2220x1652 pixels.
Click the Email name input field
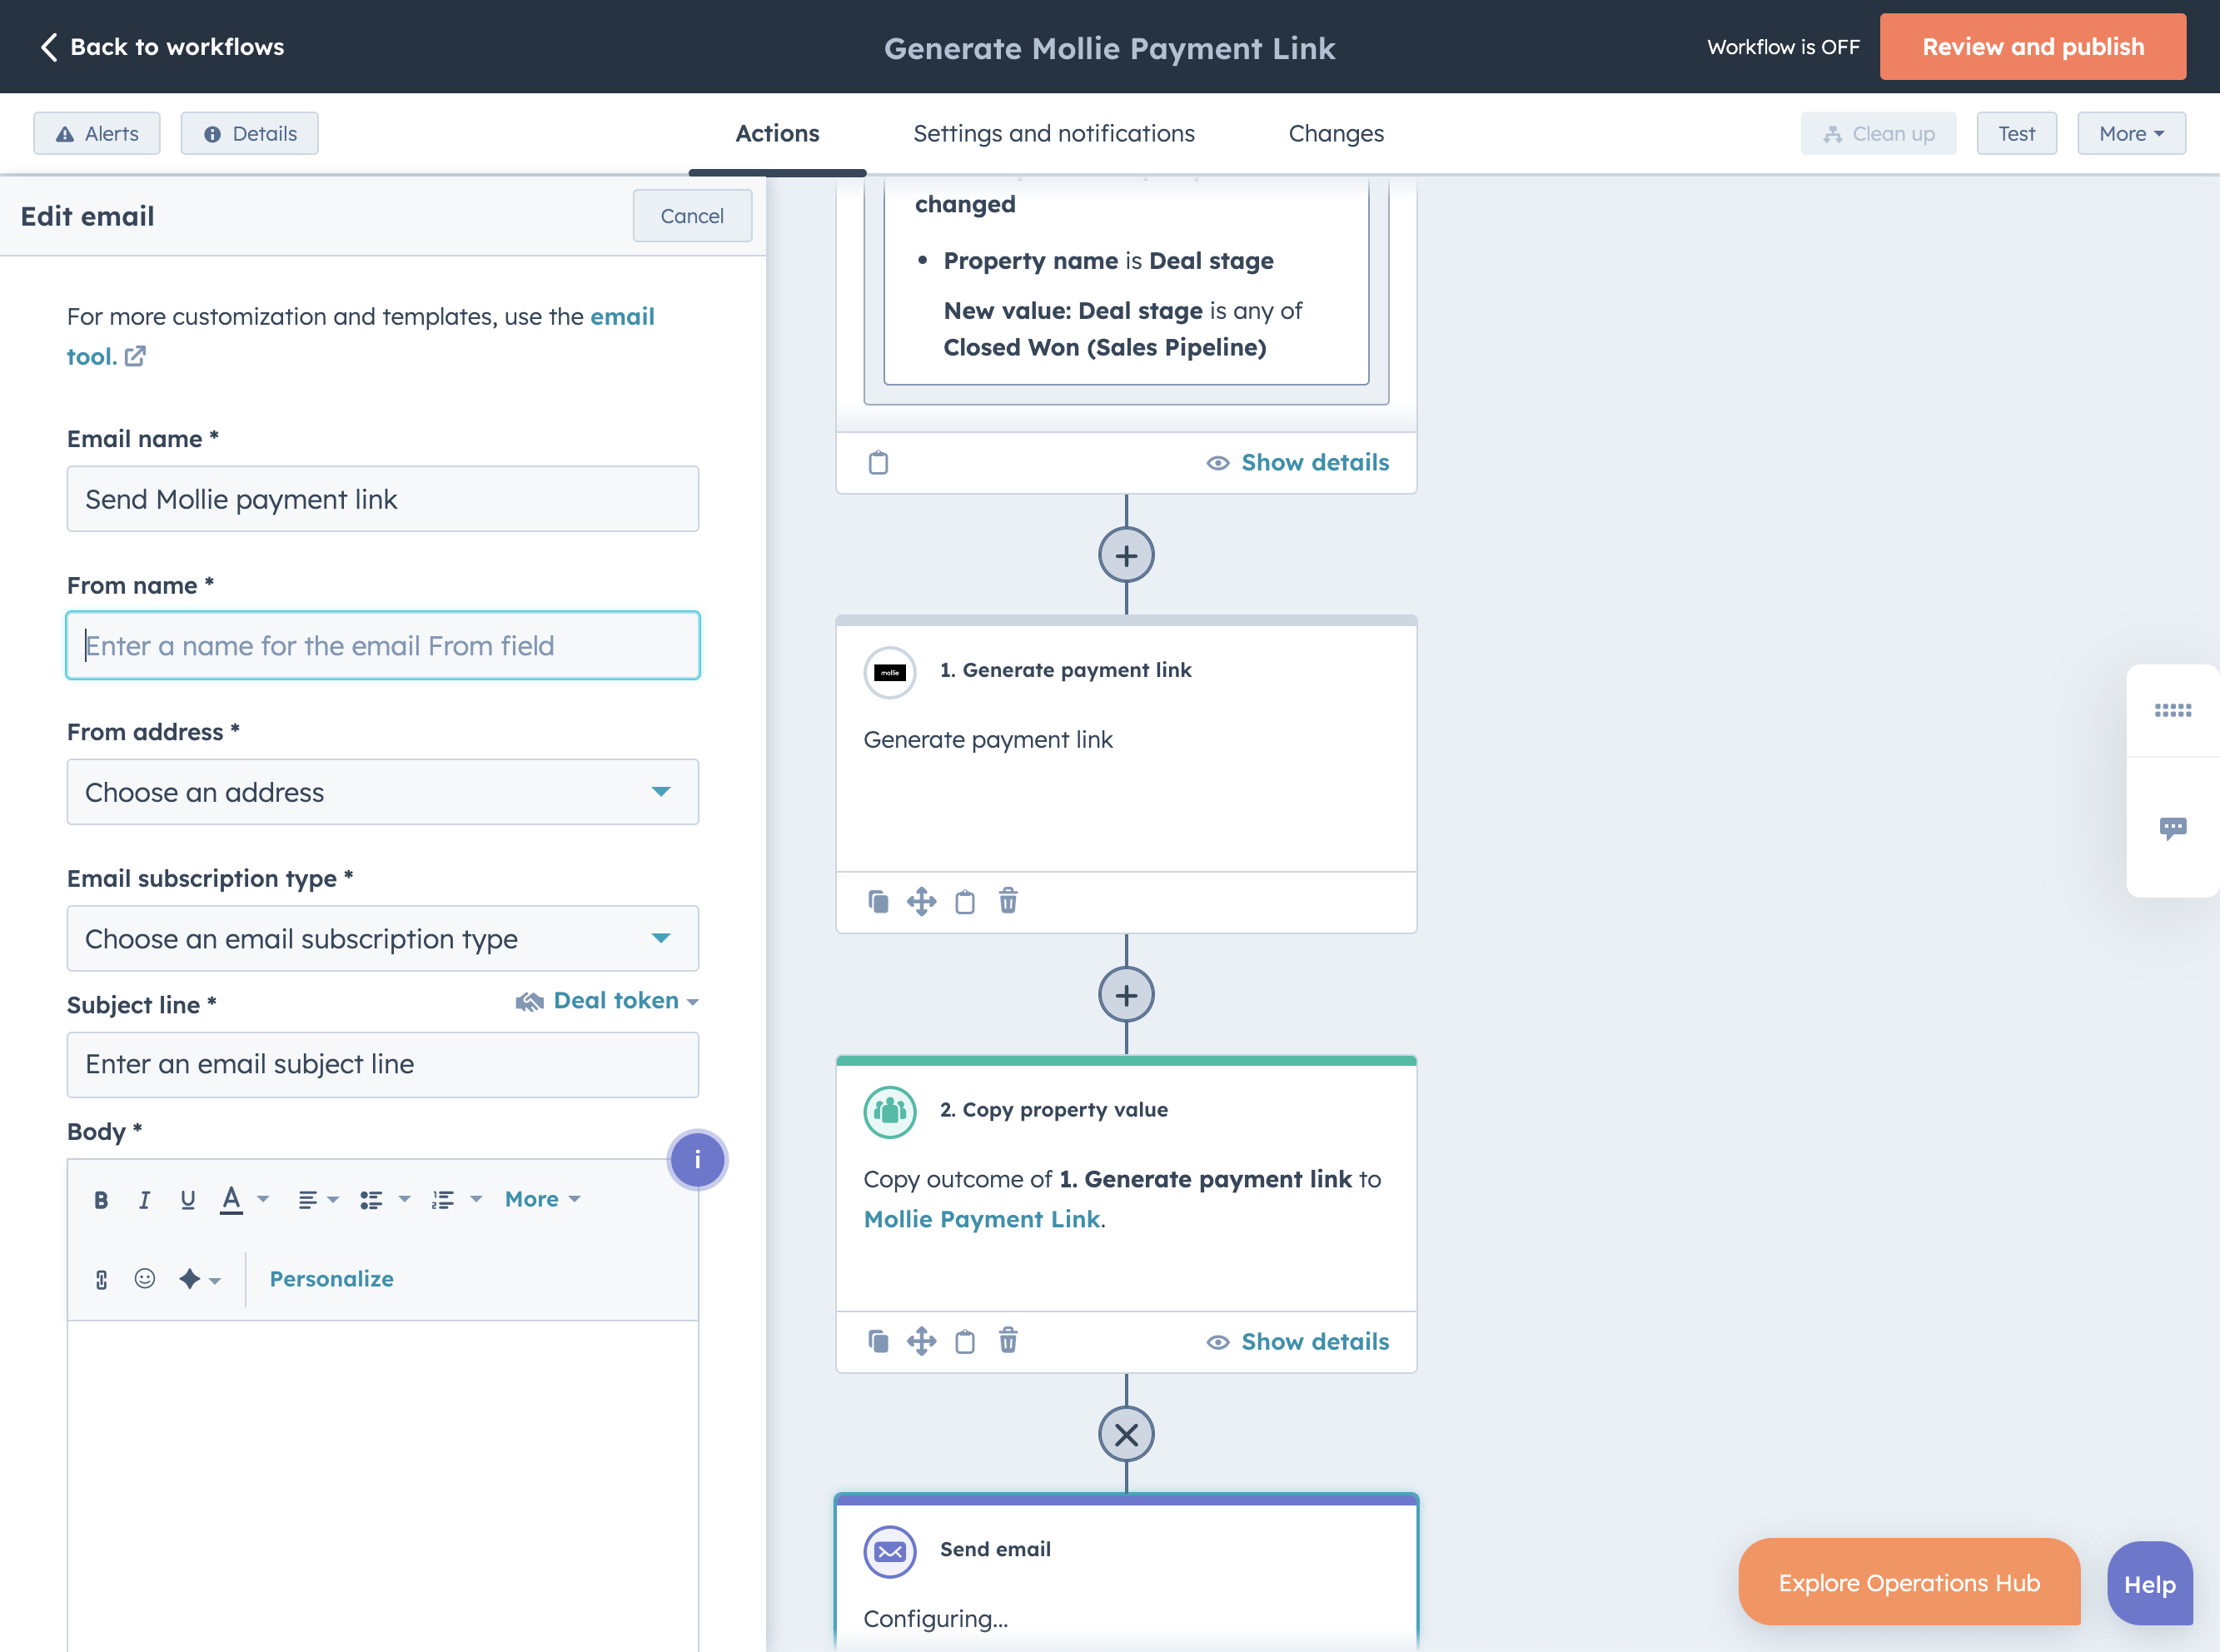(x=383, y=499)
